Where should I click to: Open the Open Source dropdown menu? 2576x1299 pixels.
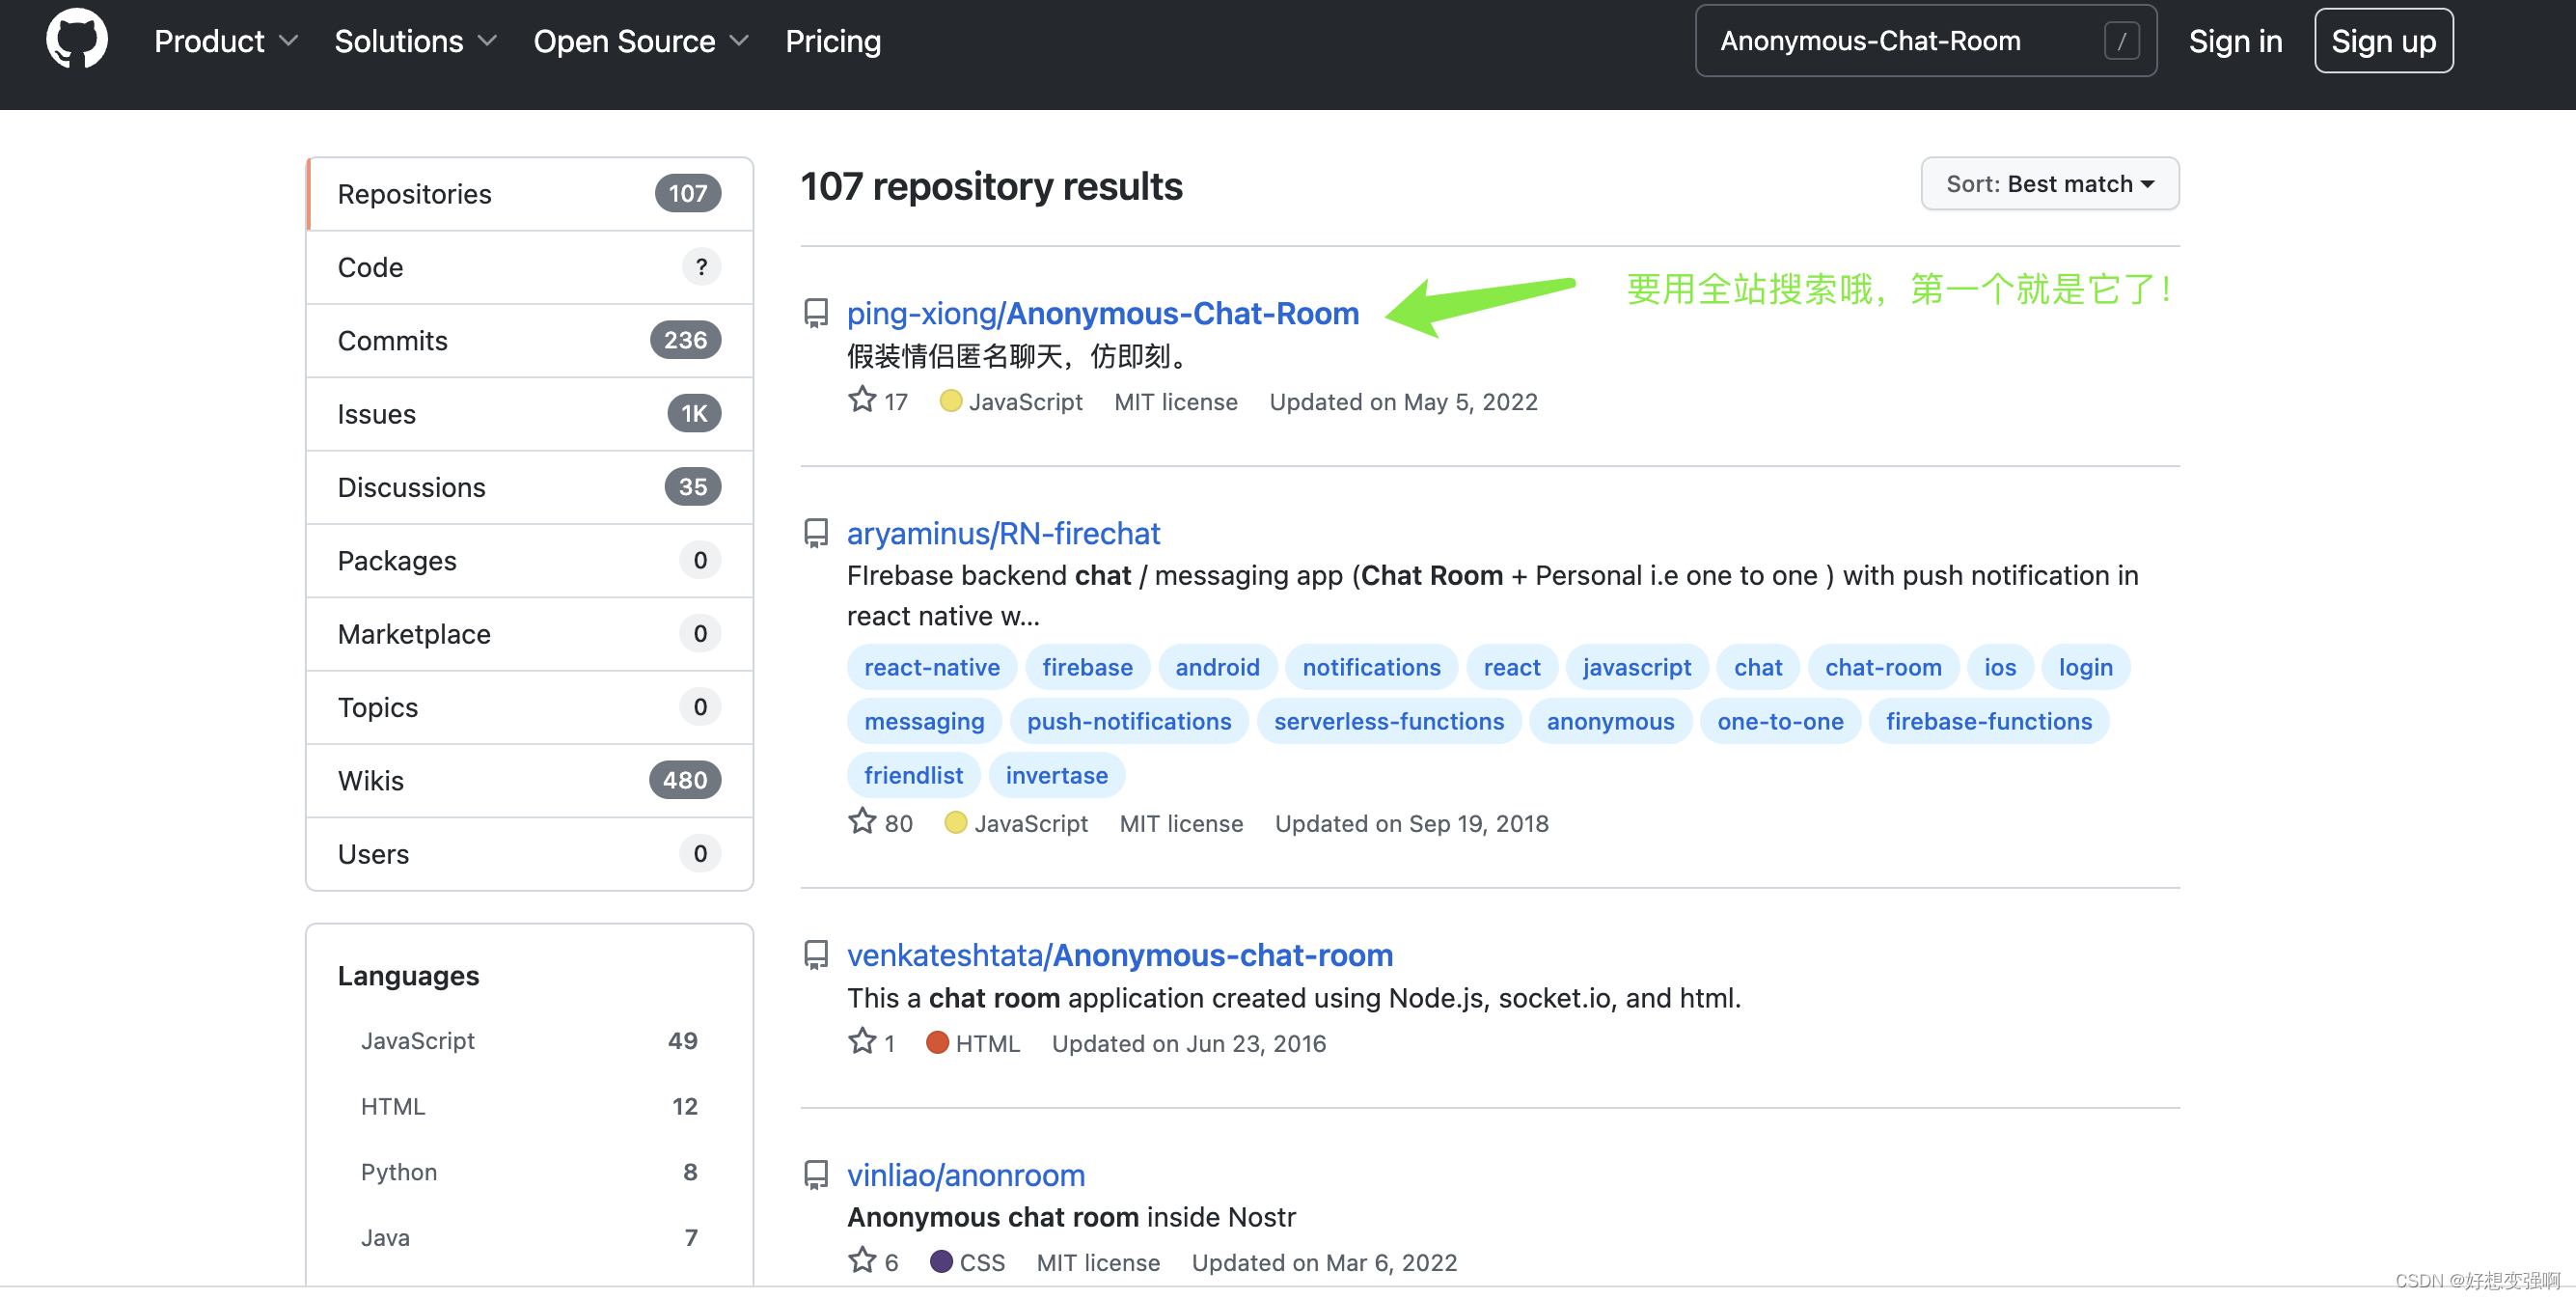tap(641, 41)
